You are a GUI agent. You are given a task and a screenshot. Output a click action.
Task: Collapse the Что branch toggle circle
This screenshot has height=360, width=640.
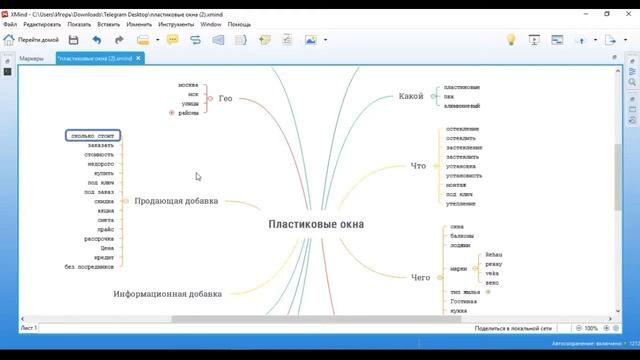pos(436,166)
